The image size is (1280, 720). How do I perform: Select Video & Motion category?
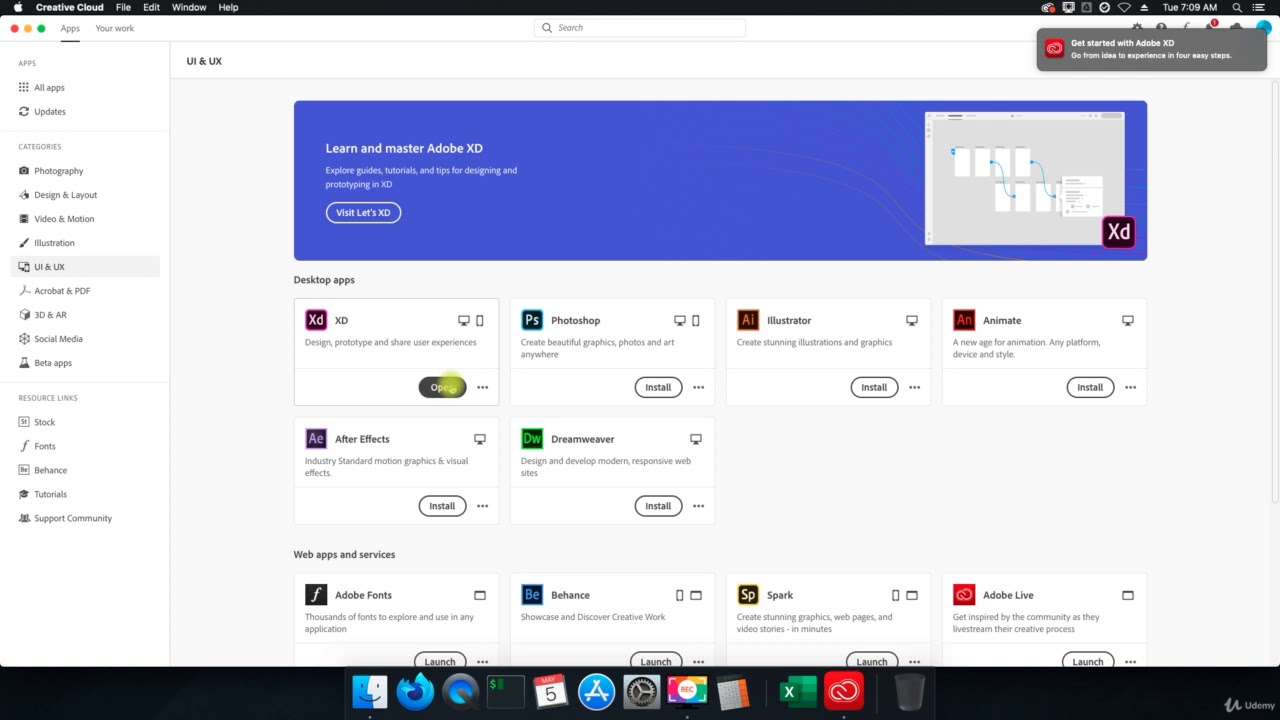coord(85,219)
